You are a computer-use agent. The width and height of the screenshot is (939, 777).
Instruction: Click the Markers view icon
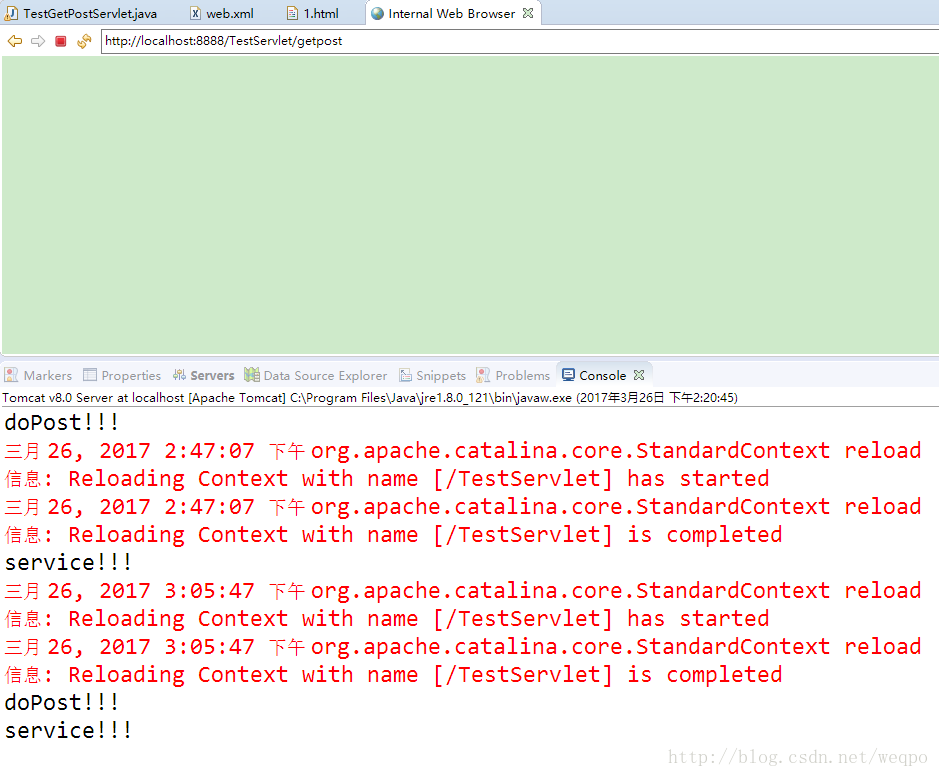pyautogui.click(x=11, y=375)
